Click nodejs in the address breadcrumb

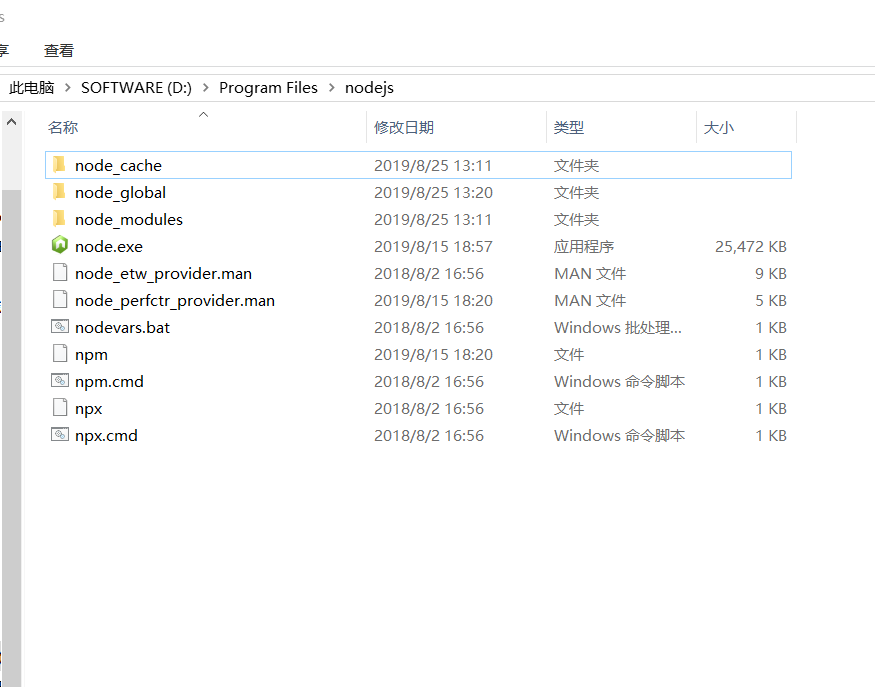point(369,88)
